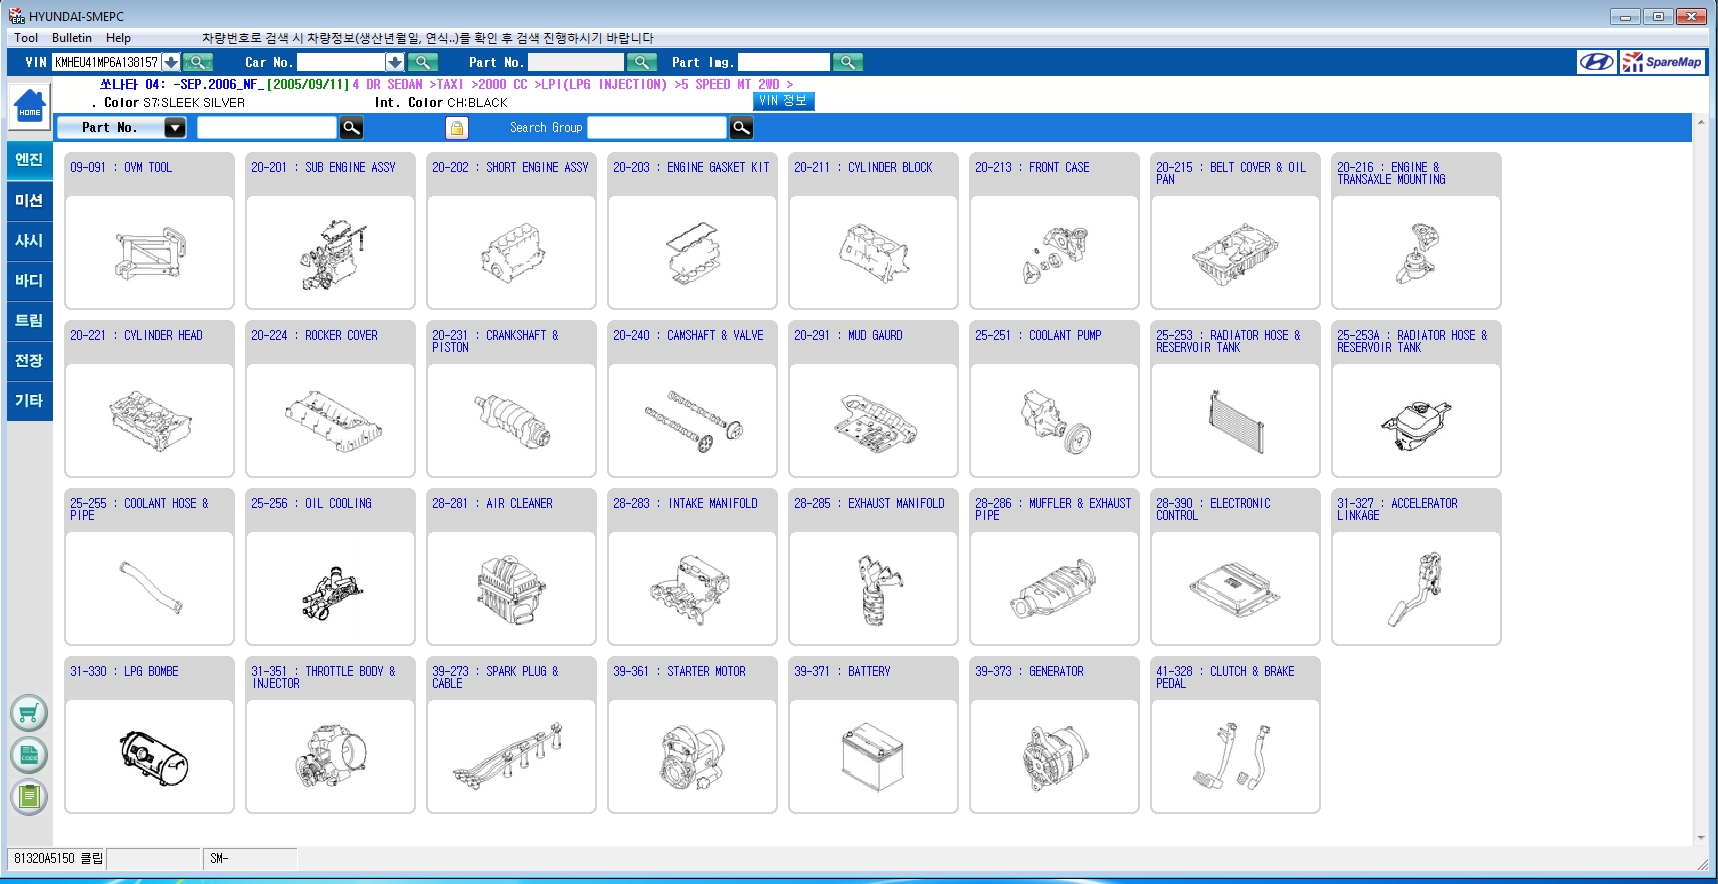Click the Search Group input field
Image resolution: width=1718 pixels, height=884 pixels.
(656, 127)
